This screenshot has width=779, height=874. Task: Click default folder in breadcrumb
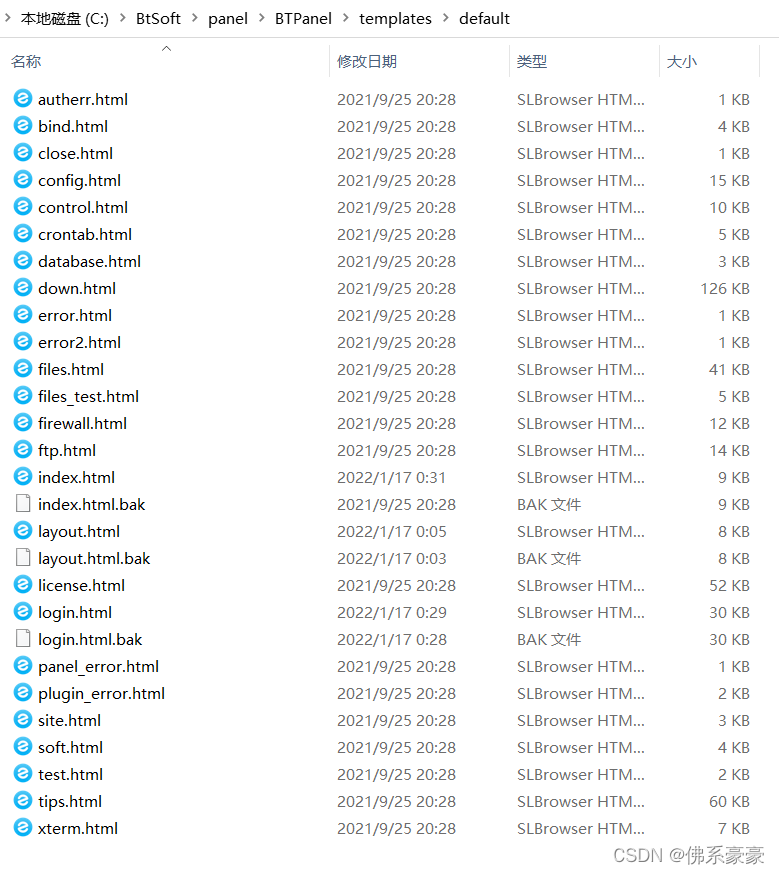click(x=484, y=18)
